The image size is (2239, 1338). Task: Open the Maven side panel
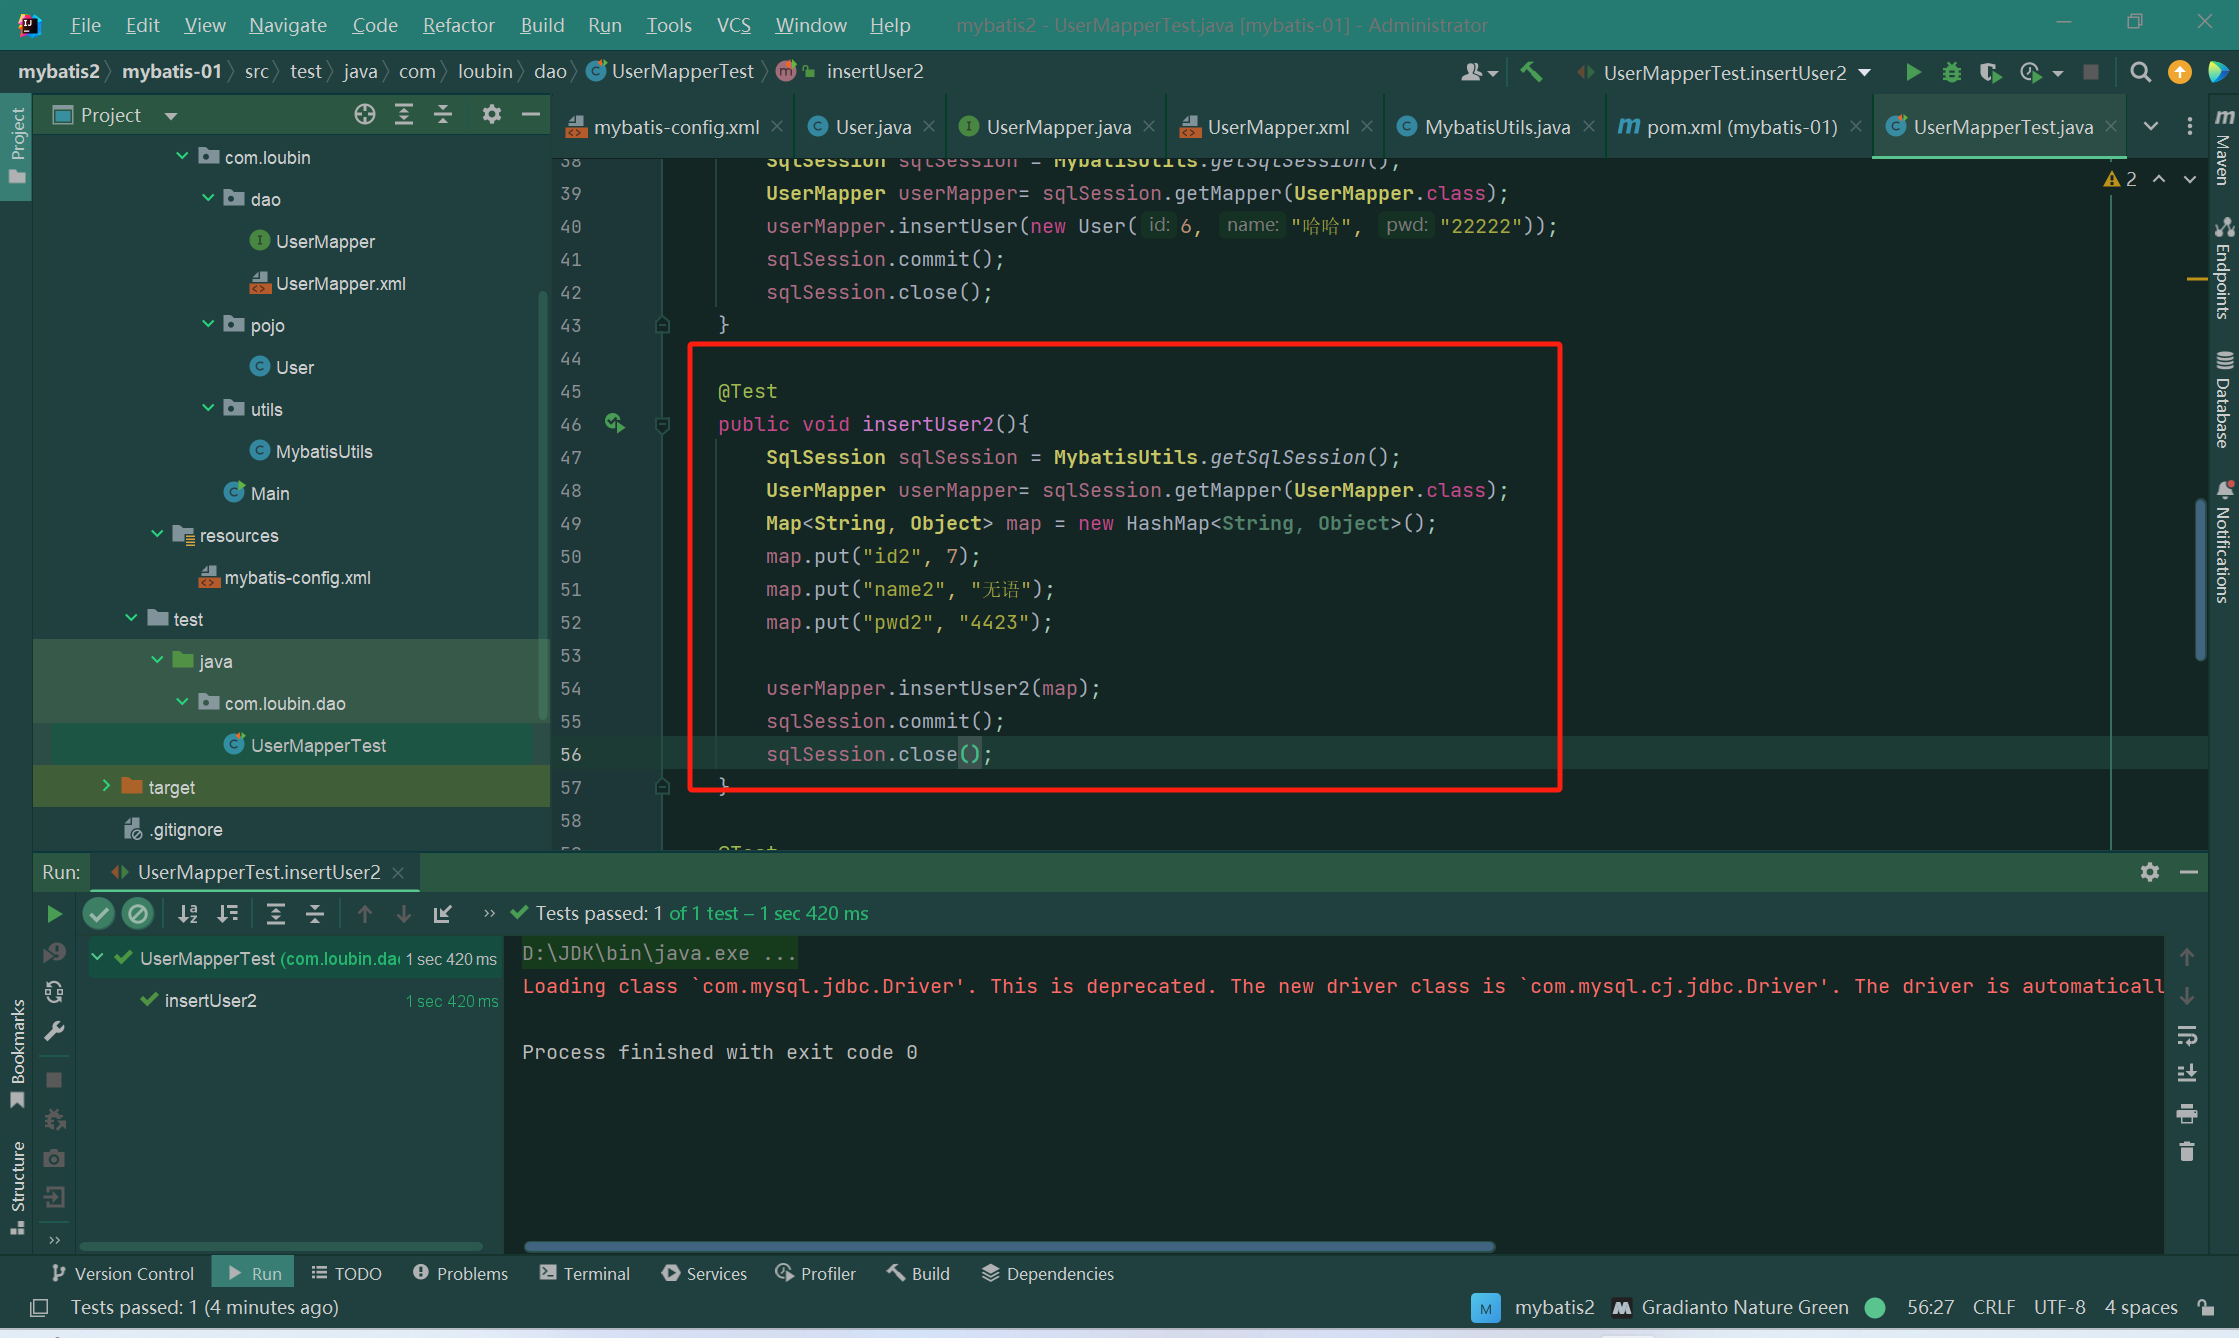[2224, 147]
